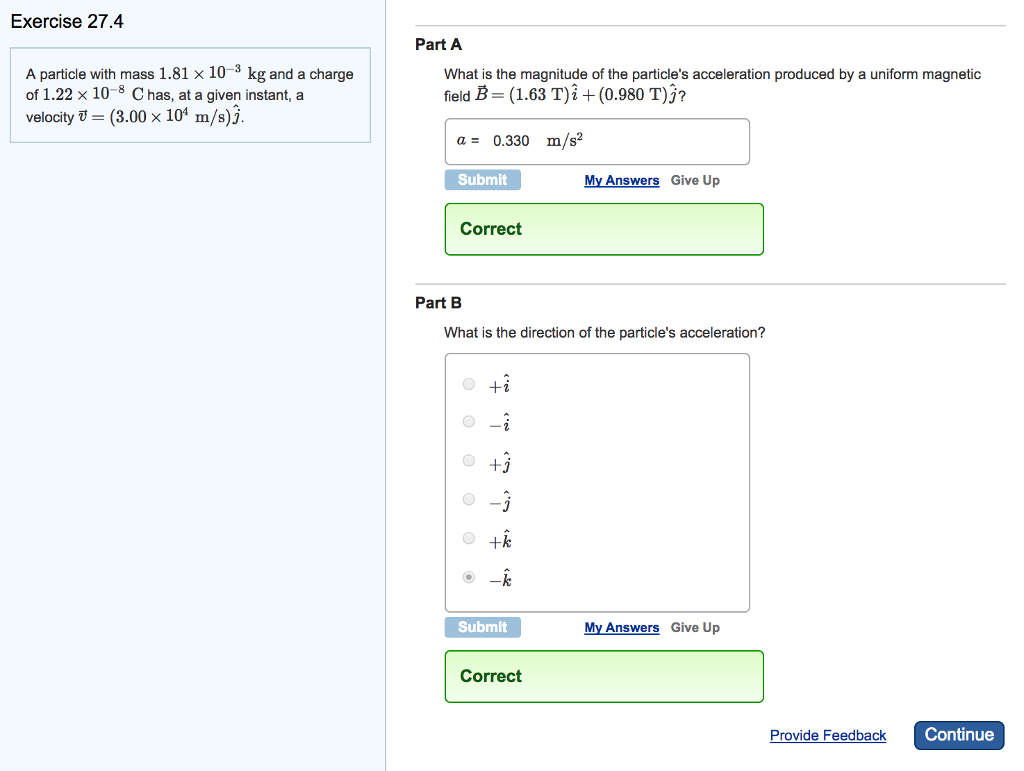Click the Correct banner under Part A
Screen dimensions: 1024x771
604,229
